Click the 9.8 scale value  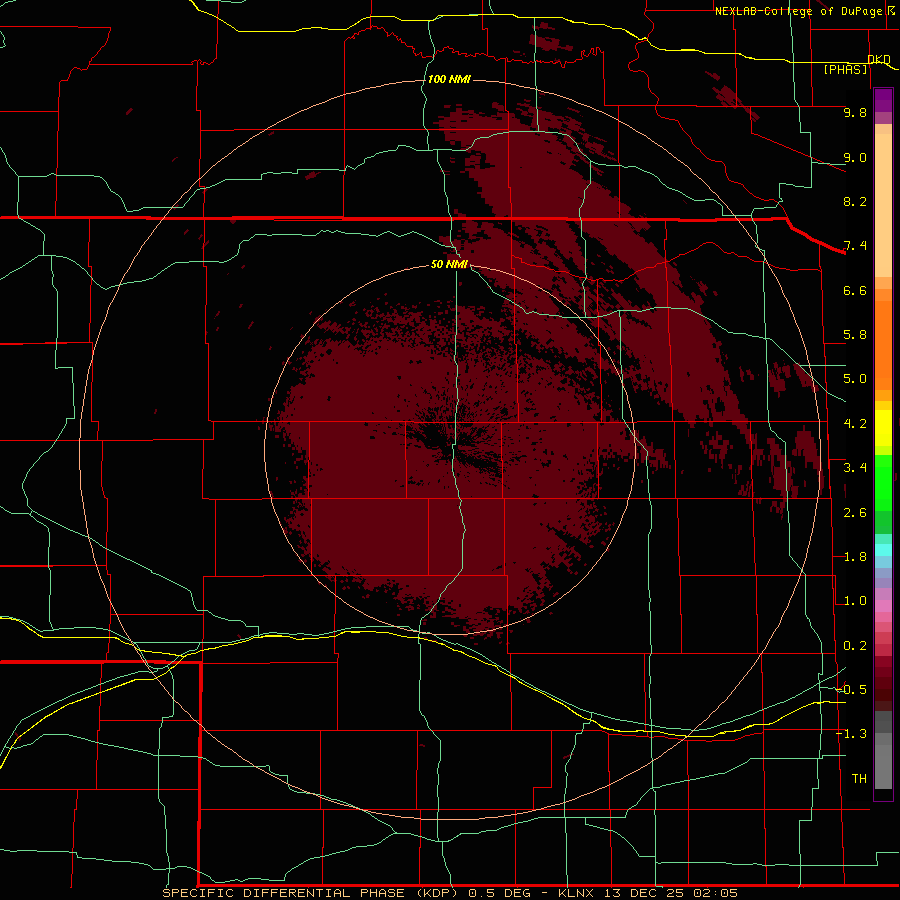(x=855, y=112)
